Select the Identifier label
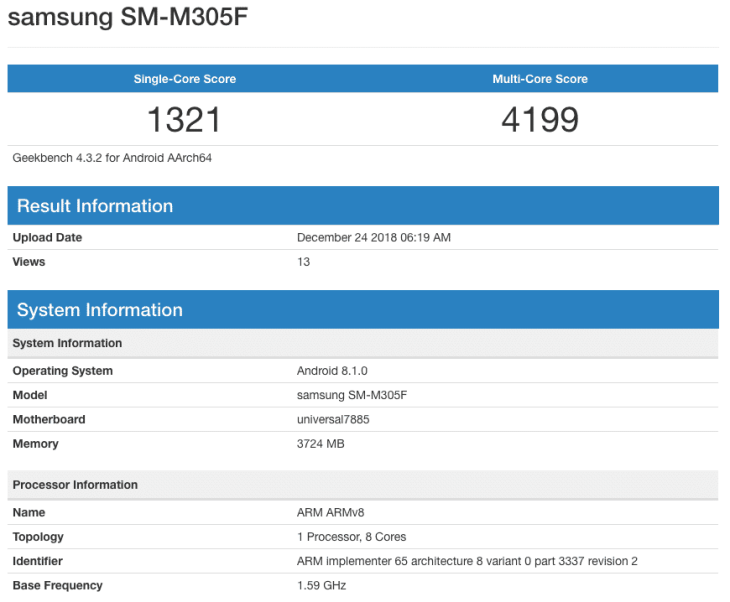 pyautogui.click(x=37, y=561)
